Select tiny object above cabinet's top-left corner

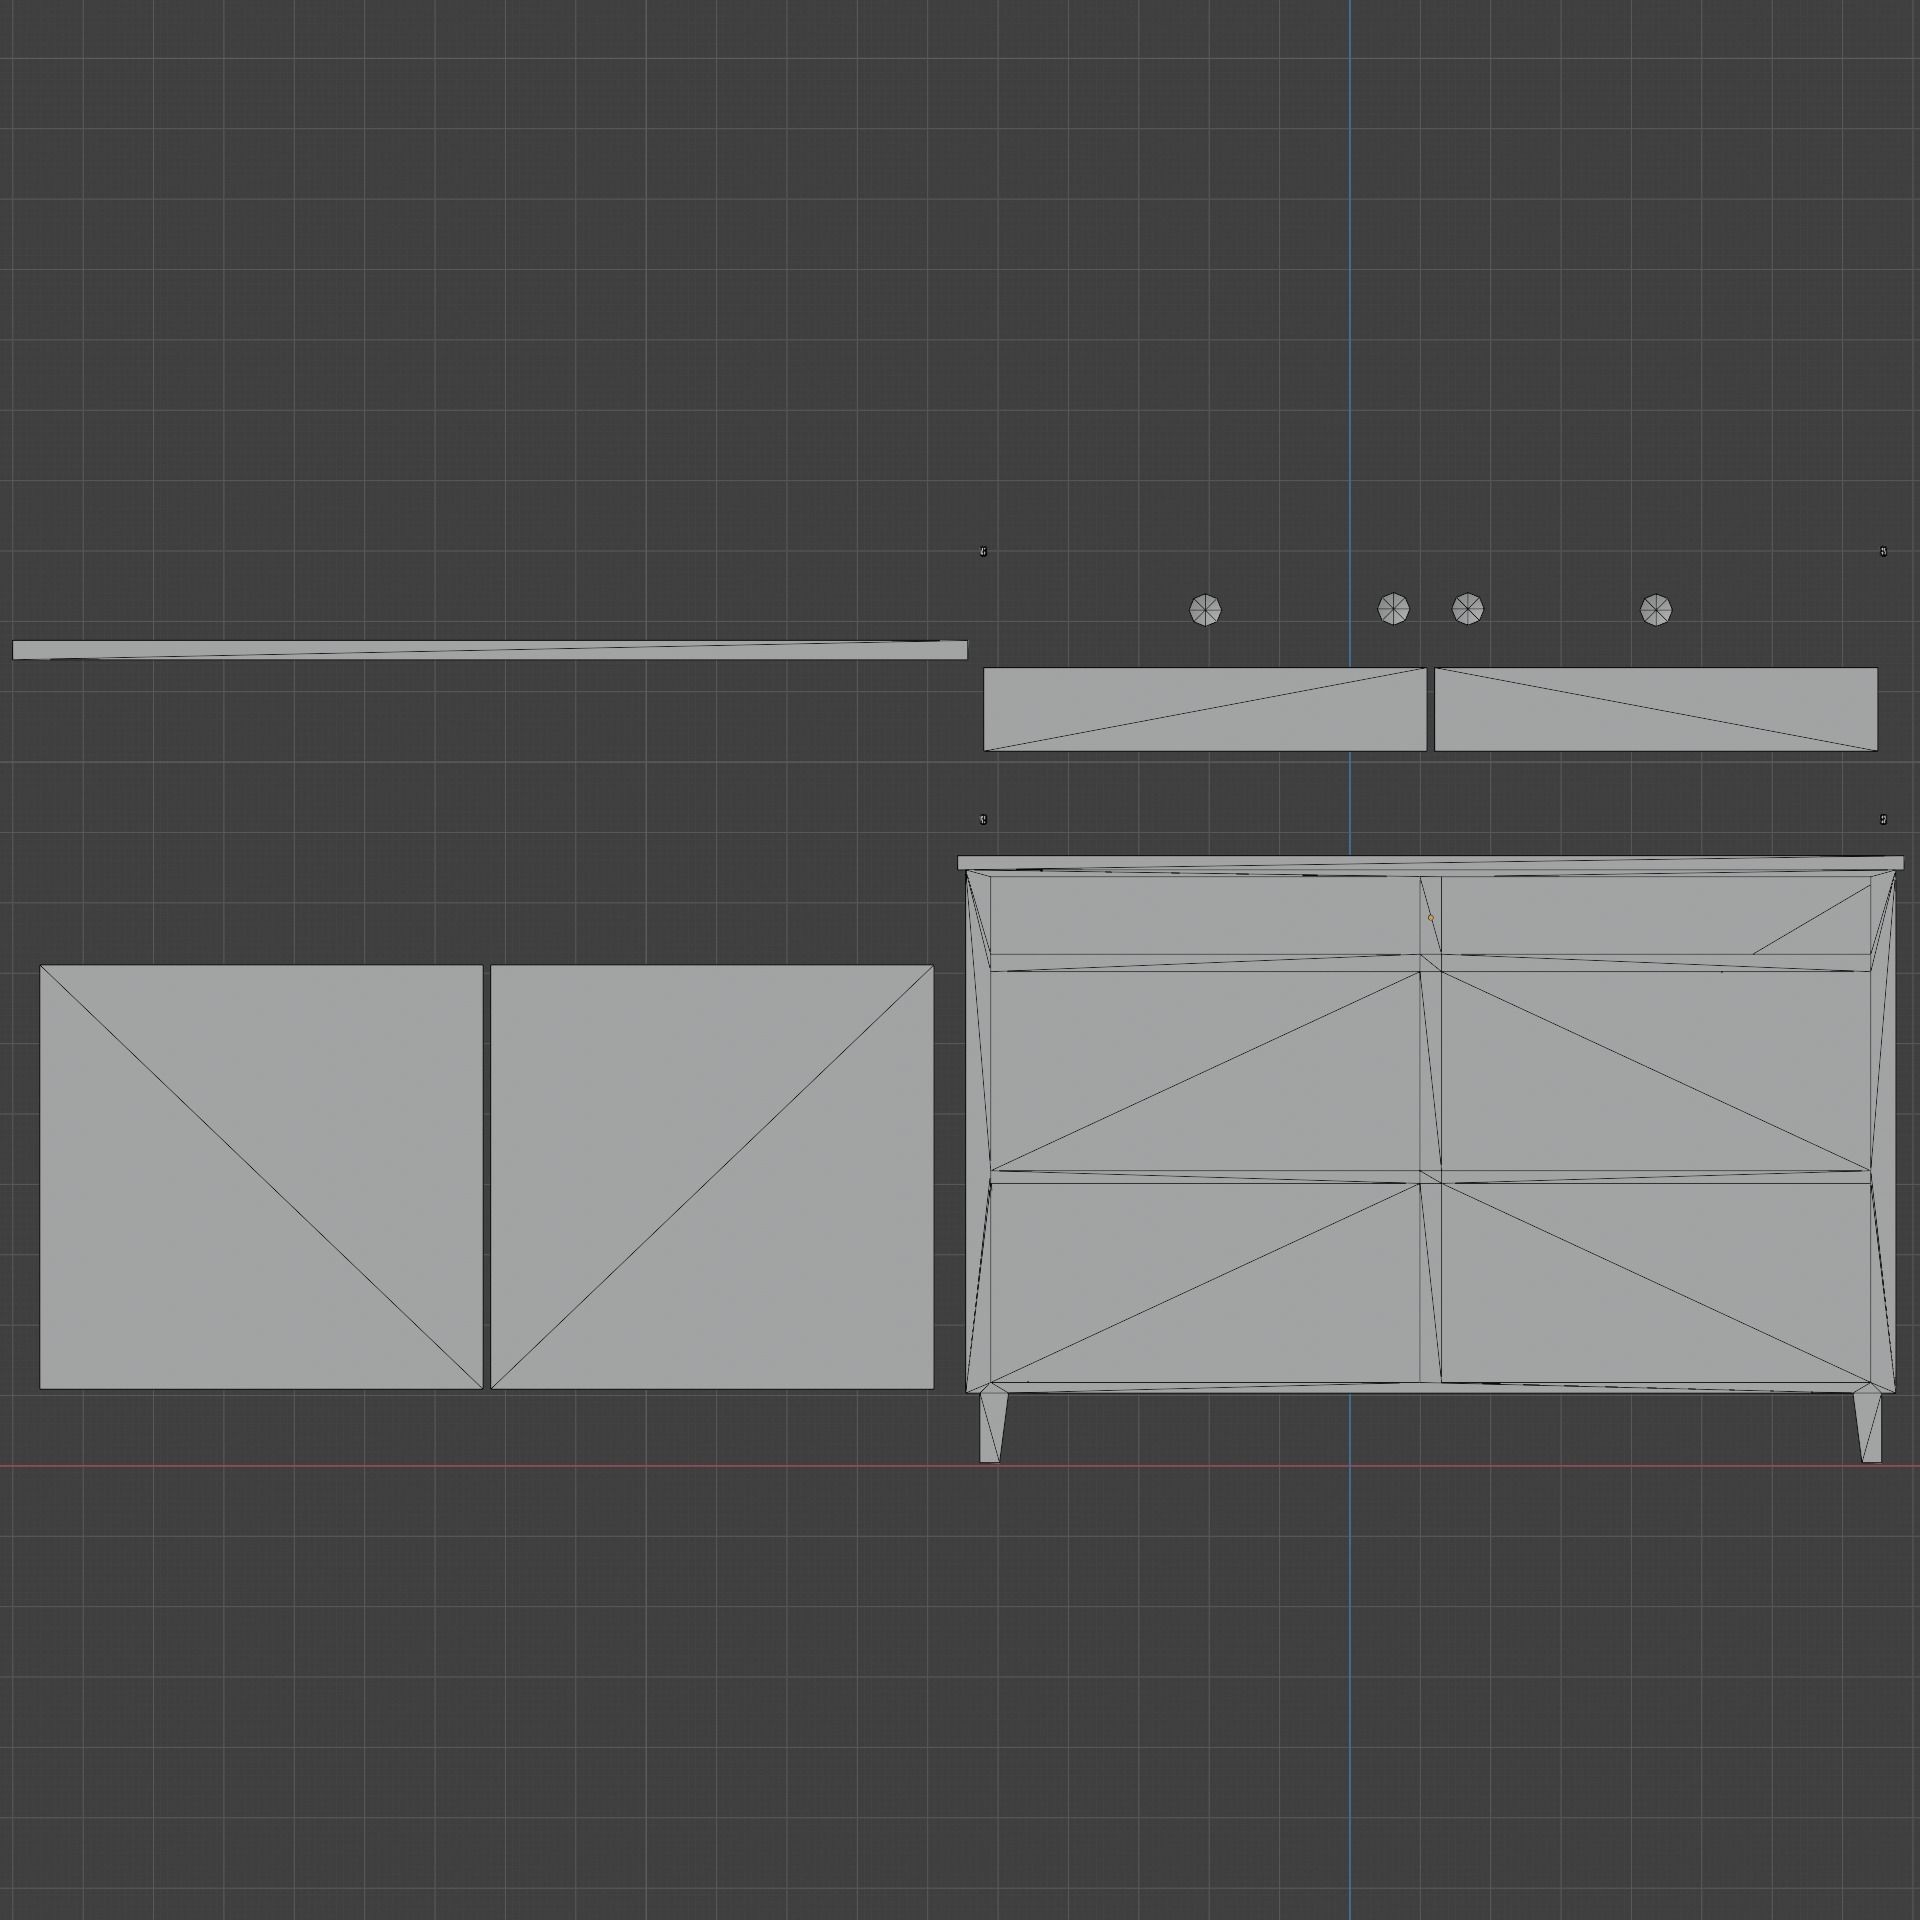pos(983,819)
